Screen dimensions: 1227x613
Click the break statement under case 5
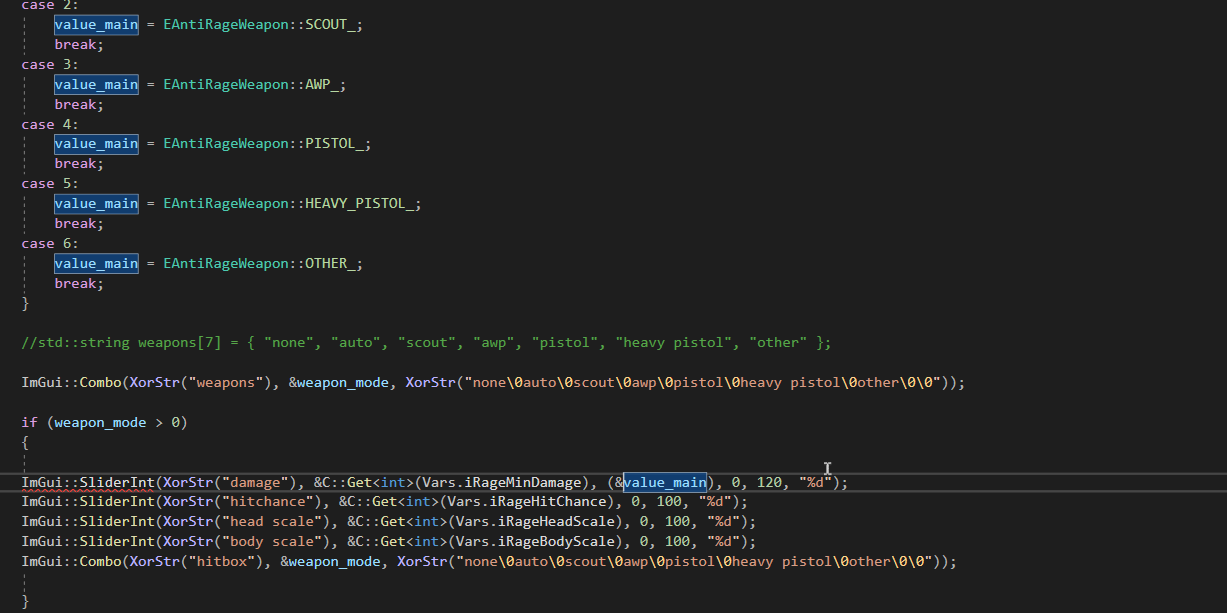(79, 224)
